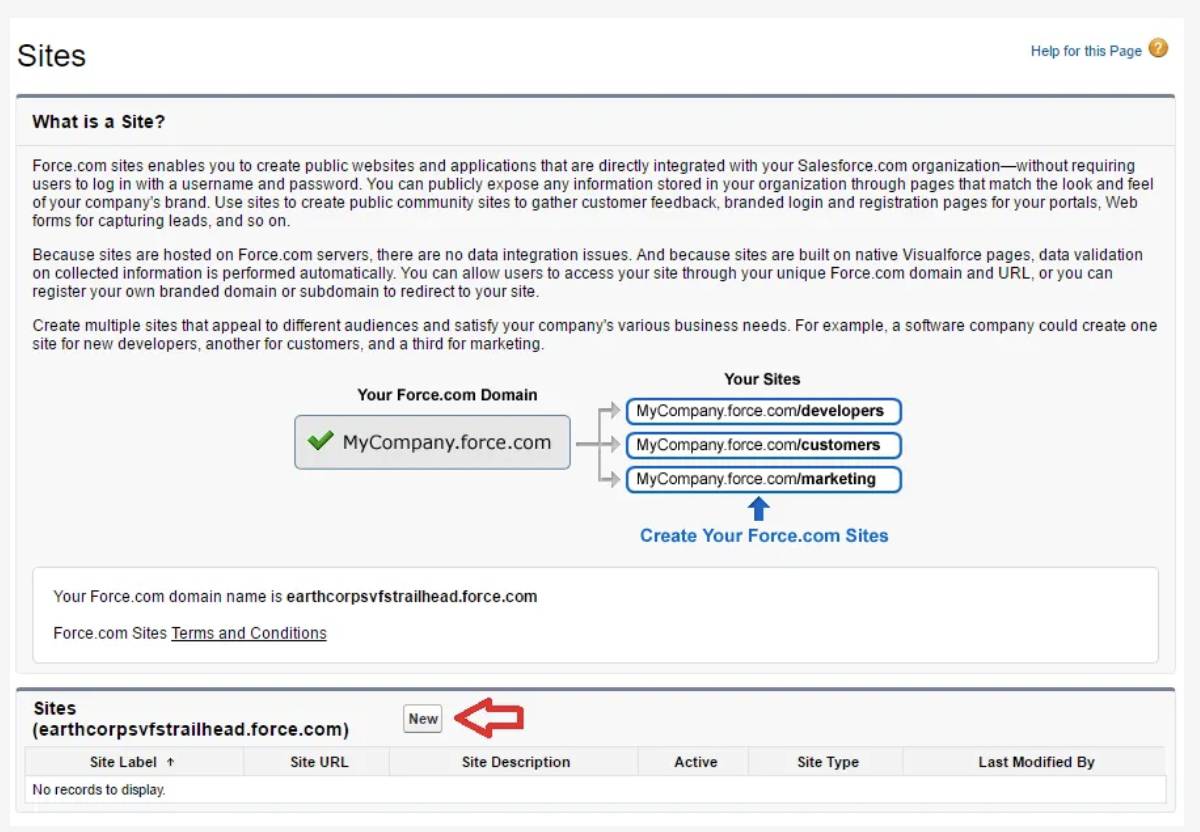Click the Active column header

tap(695, 762)
